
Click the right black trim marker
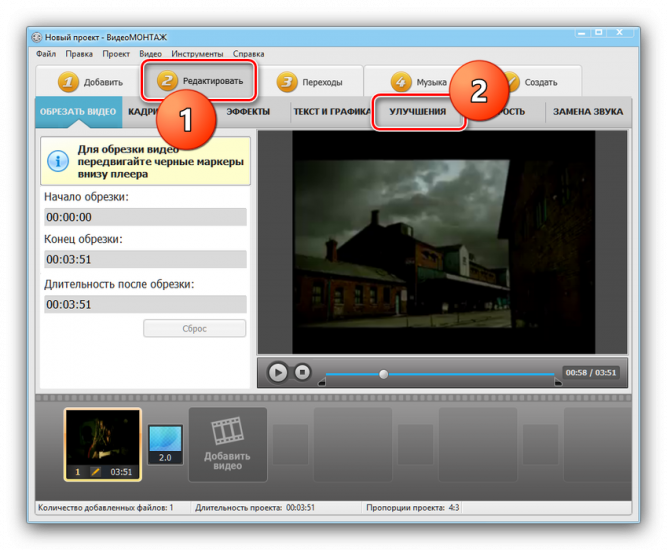557,381
